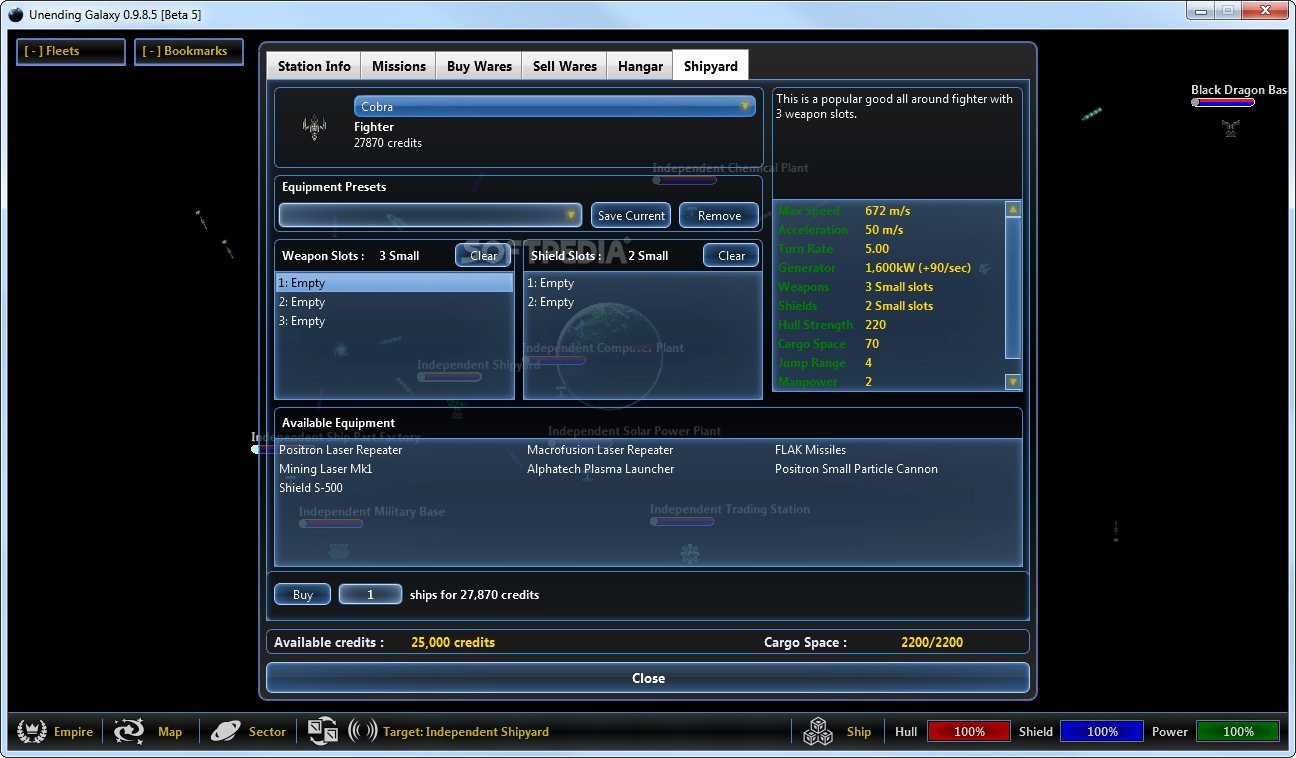Image resolution: width=1296 pixels, height=758 pixels.
Task: Click the Buy ships button
Action: 303,594
